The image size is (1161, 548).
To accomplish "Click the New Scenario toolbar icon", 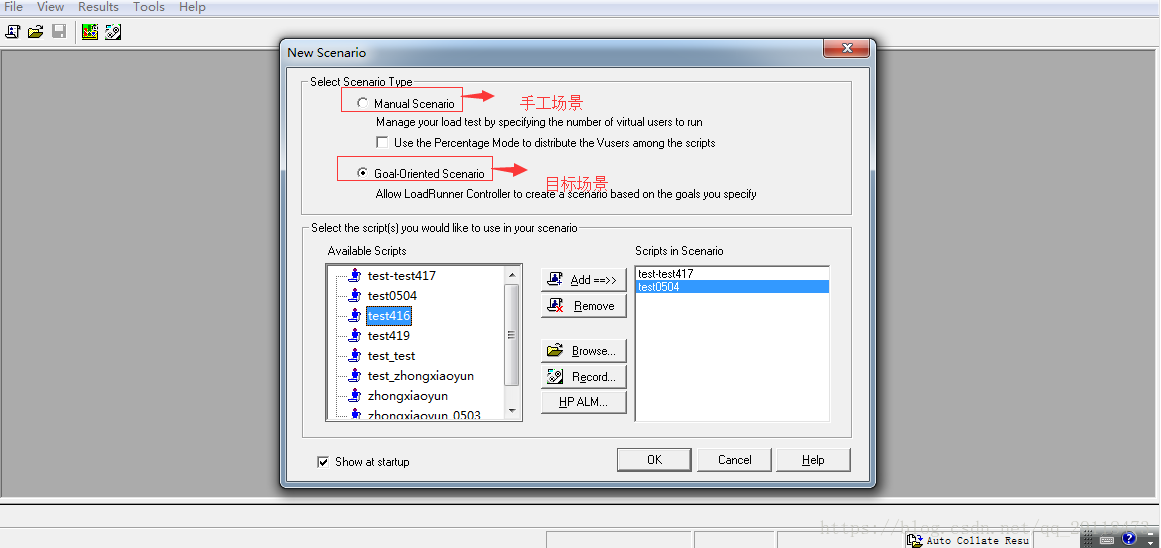I will (x=12, y=32).
